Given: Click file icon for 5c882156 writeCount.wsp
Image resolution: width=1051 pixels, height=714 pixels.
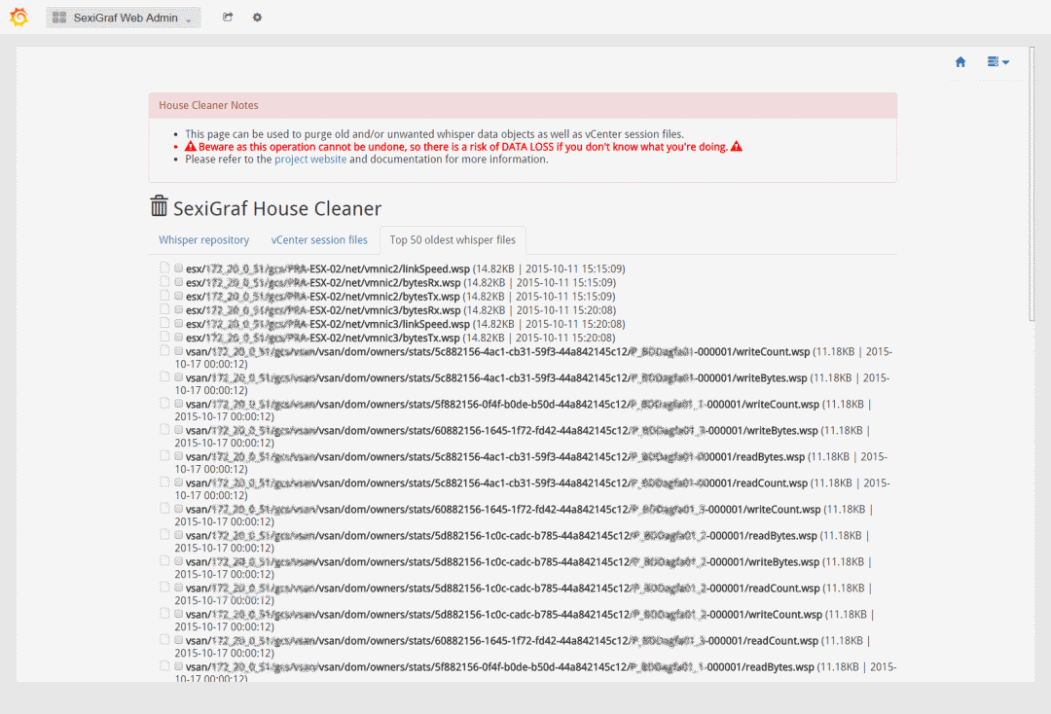Looking at the screenshot, I should [x=165, y=351].
